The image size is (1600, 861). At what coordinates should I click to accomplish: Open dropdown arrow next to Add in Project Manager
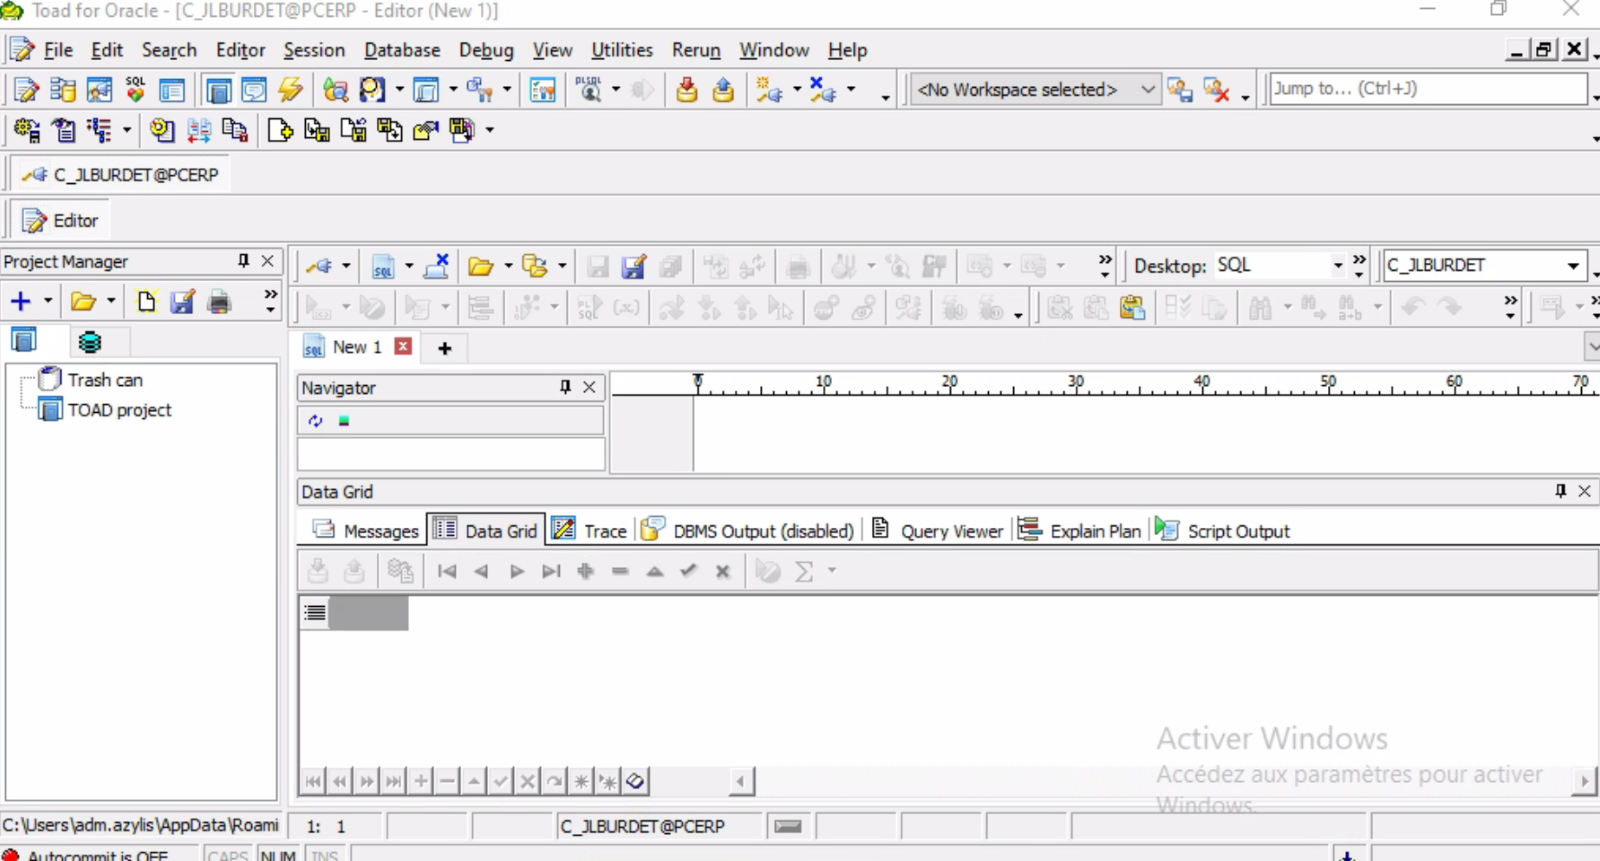click(47, 301)
